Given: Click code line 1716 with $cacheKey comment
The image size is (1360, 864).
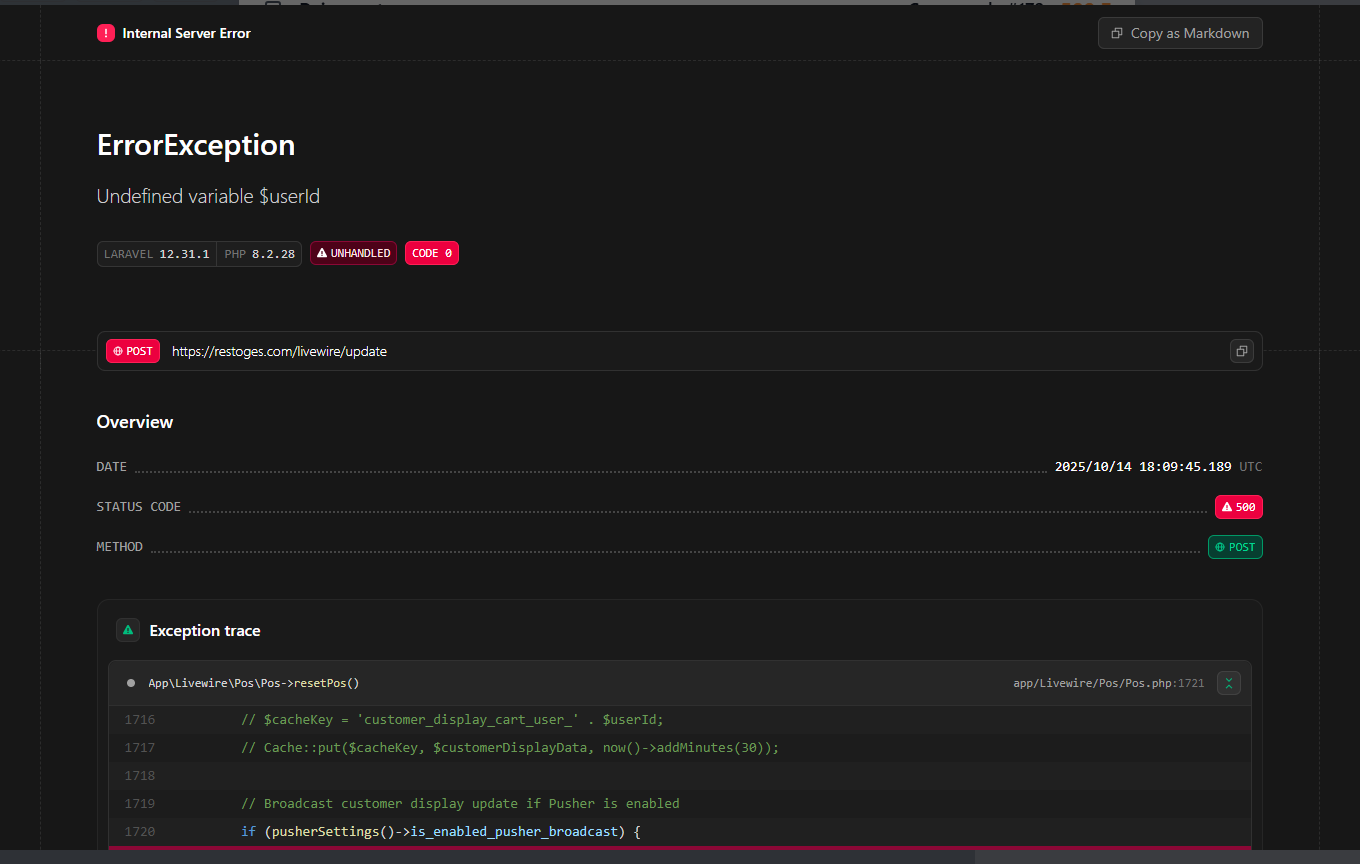Looking at the screenshot, I should click(680, 720).
